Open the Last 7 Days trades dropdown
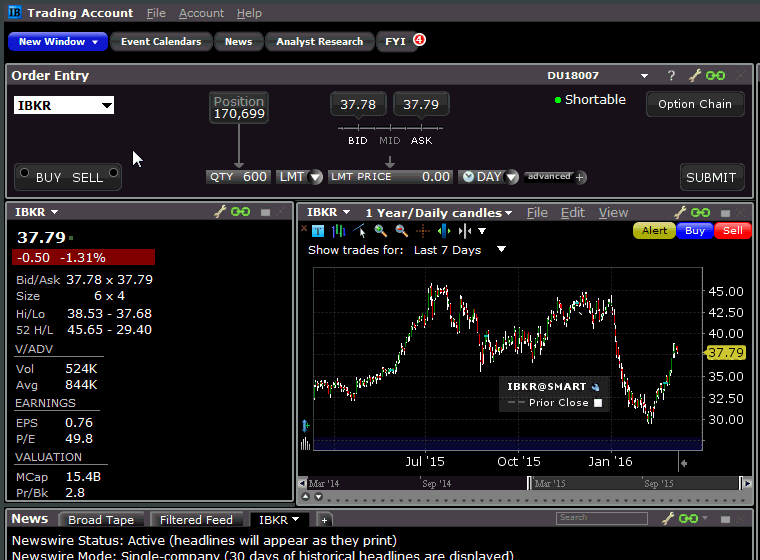760x560 pixels. click(x=501, y=250)
